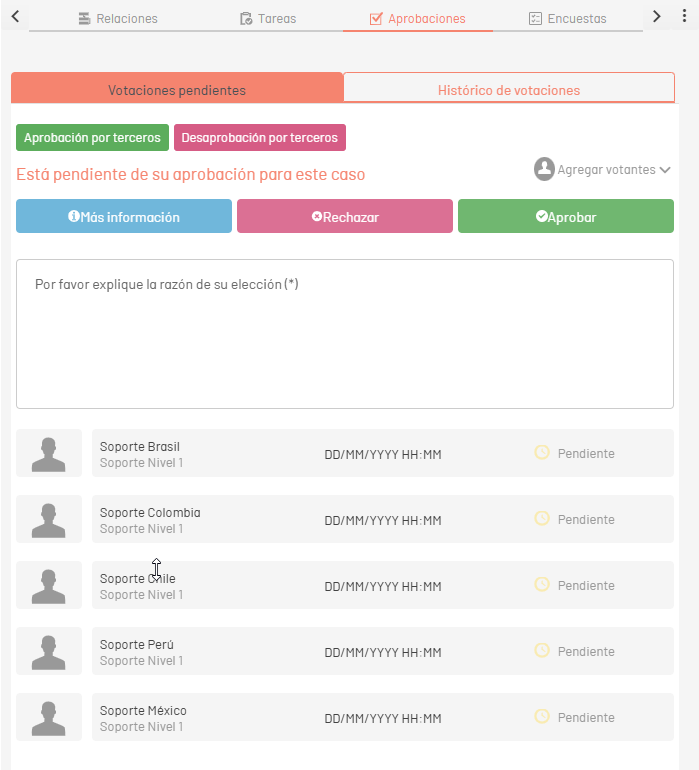Click the Aprobar button

566,216
